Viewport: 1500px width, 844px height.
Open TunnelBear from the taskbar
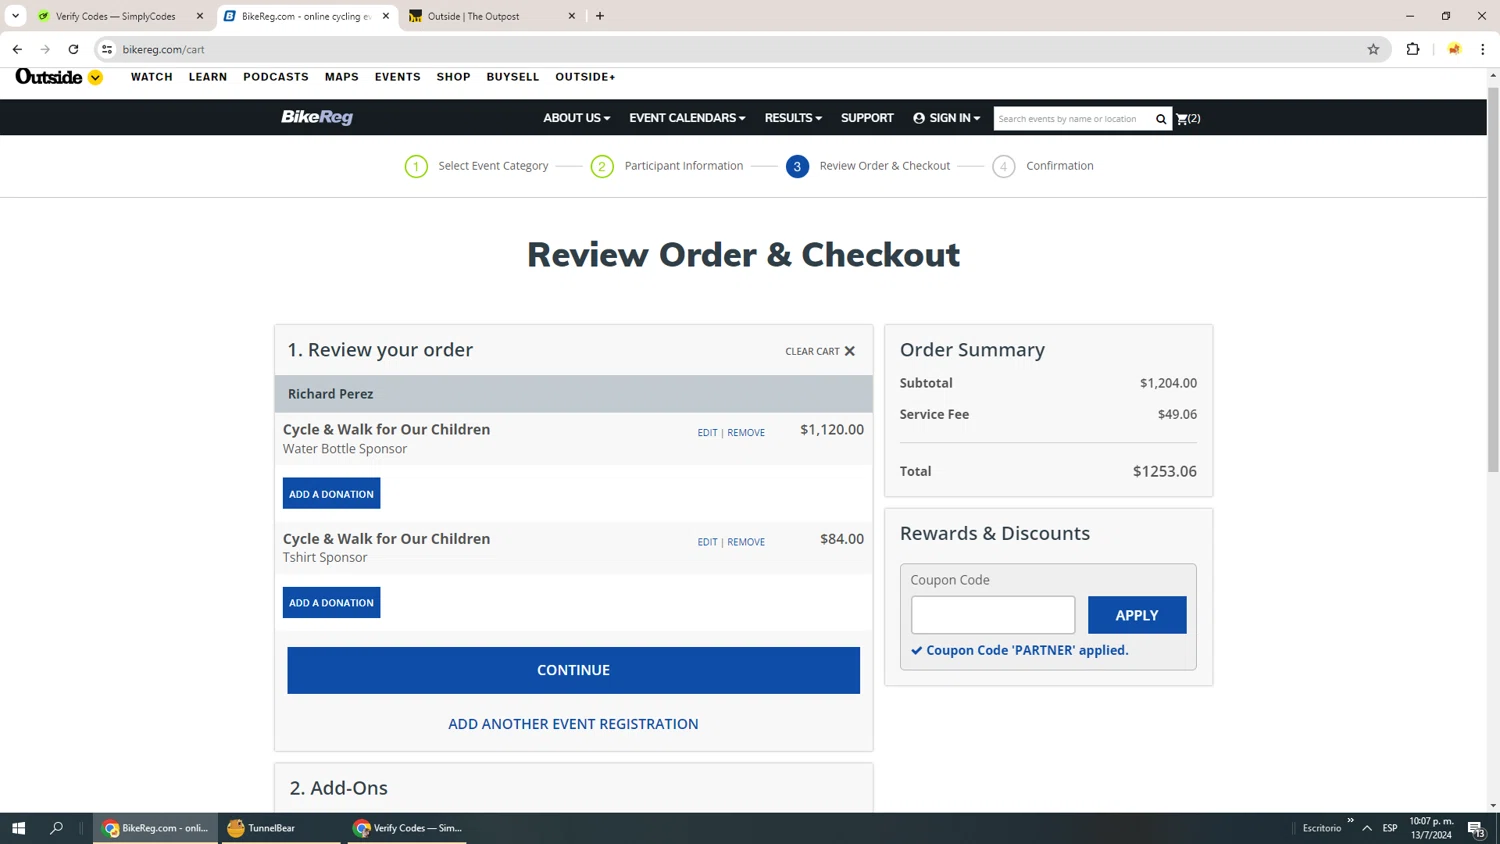click(x=279, y=828)
